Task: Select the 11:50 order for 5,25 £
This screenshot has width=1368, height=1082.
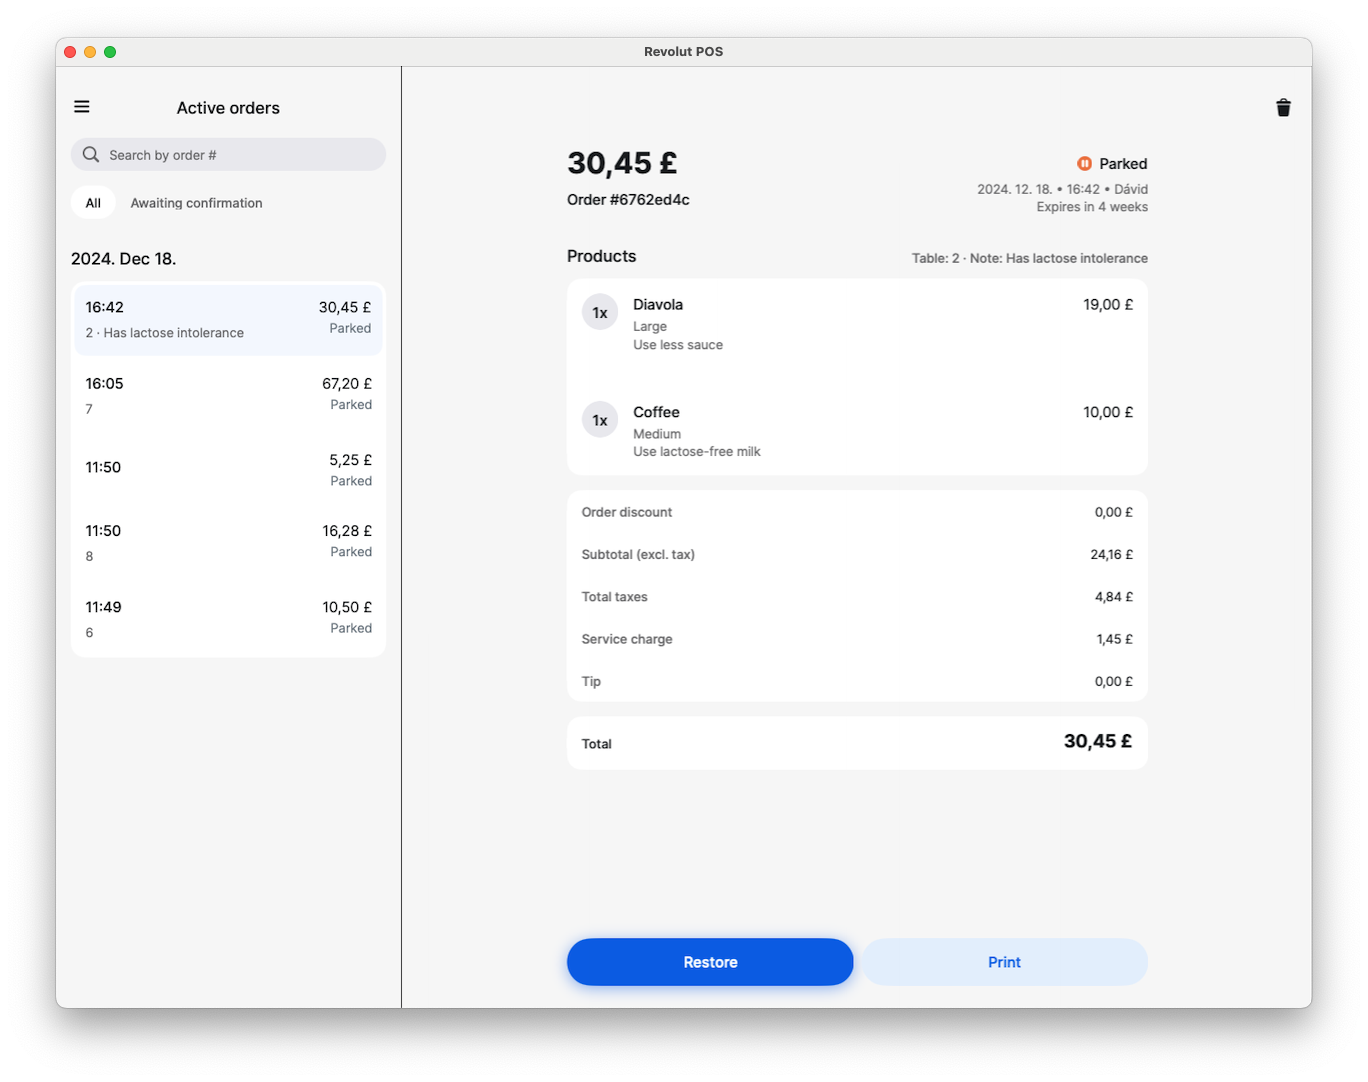Action: 228,469
